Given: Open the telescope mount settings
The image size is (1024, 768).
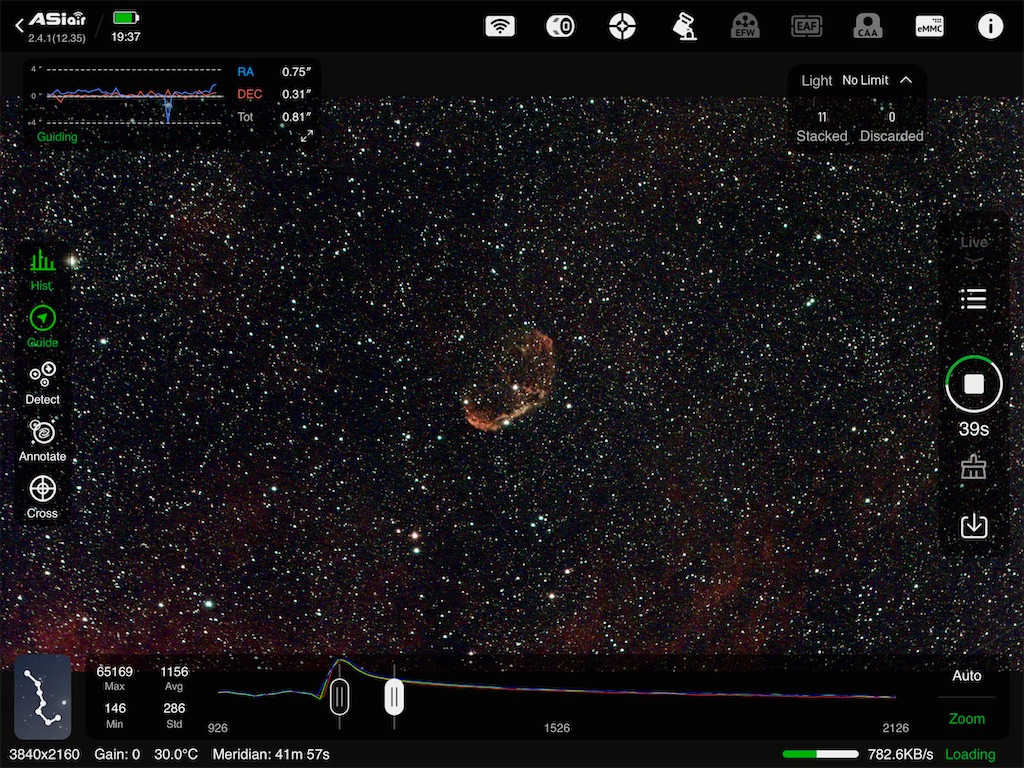Looking at the screenshot, I should (x=684, y=27).
